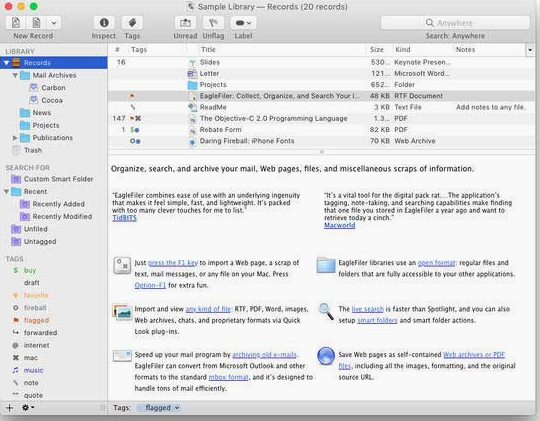Open the TidBITS link
This screenshot has height=421, width=540.
(124, 218)
